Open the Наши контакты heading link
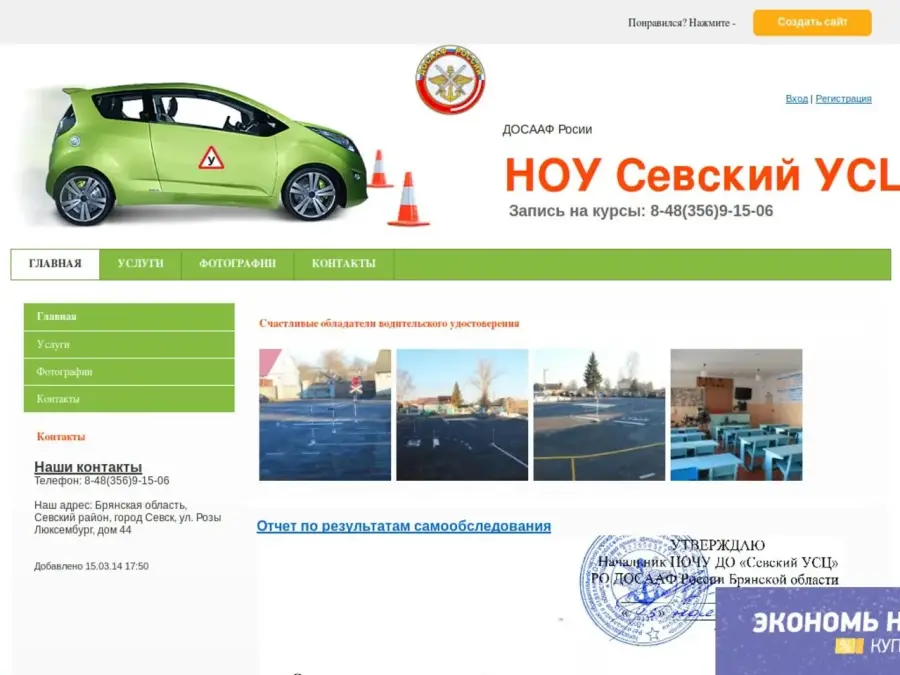 click(x=88, y=467)
